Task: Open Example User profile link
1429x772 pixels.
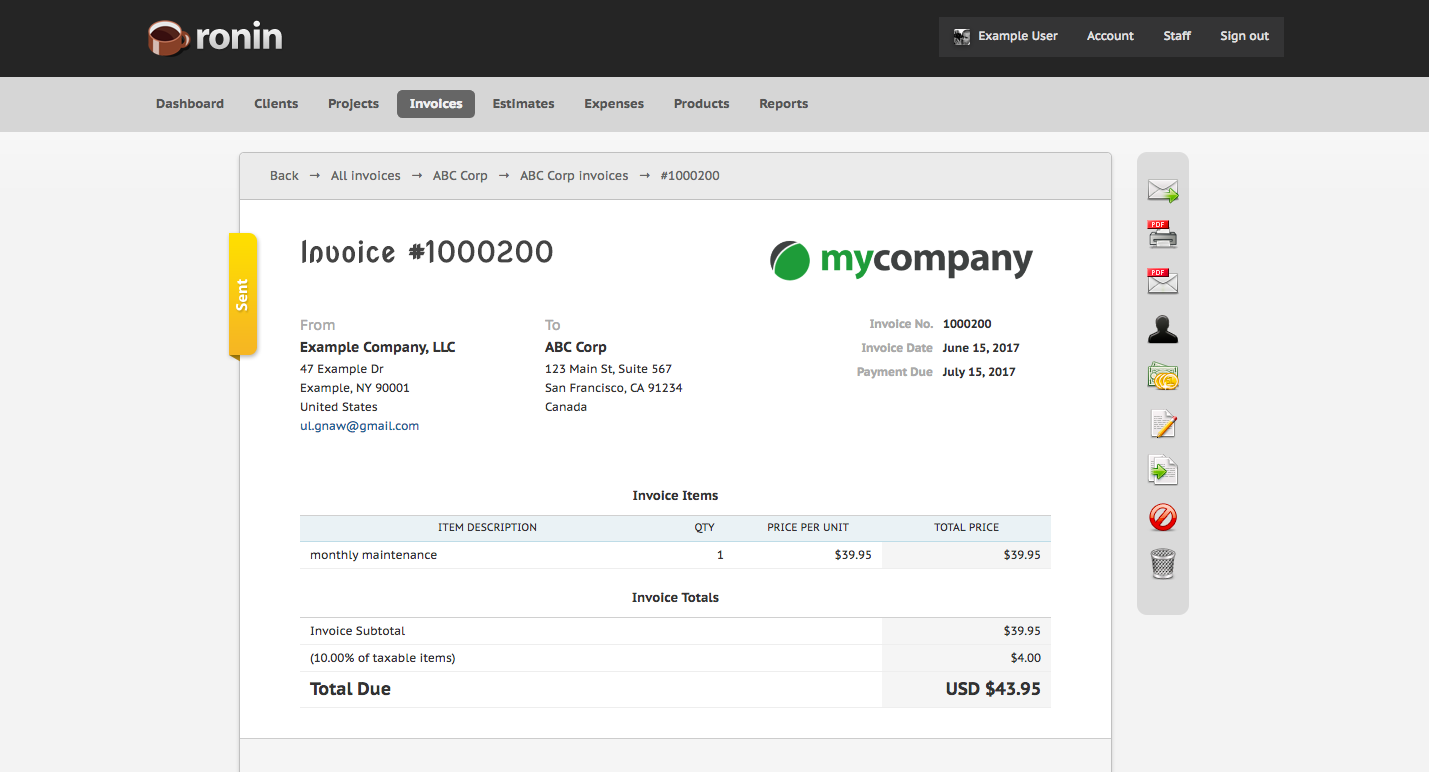Action: [x=1017, y=36]
